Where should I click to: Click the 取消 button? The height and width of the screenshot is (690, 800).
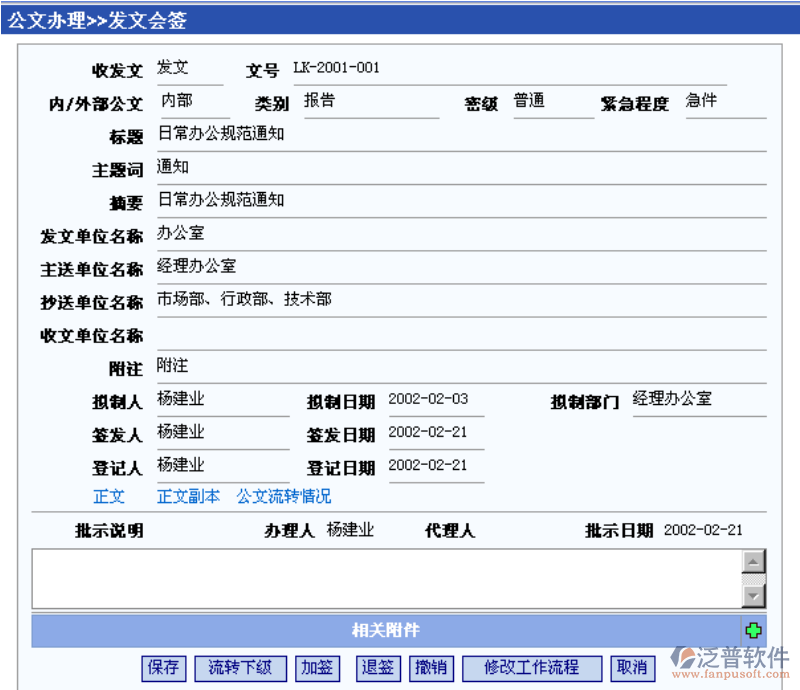[631, 668]
